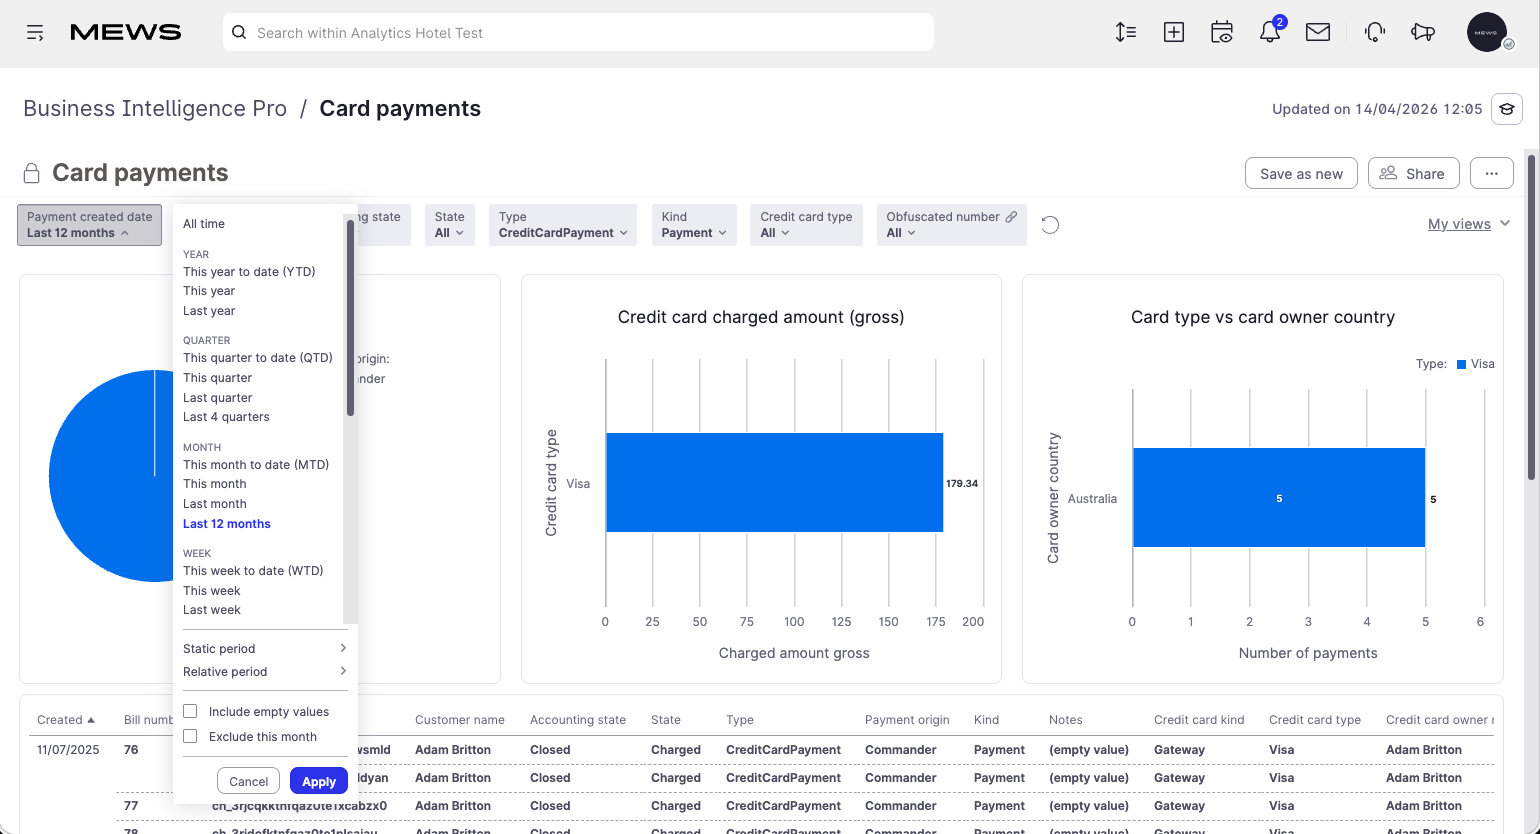Click the Cancel button

point(249,781)
